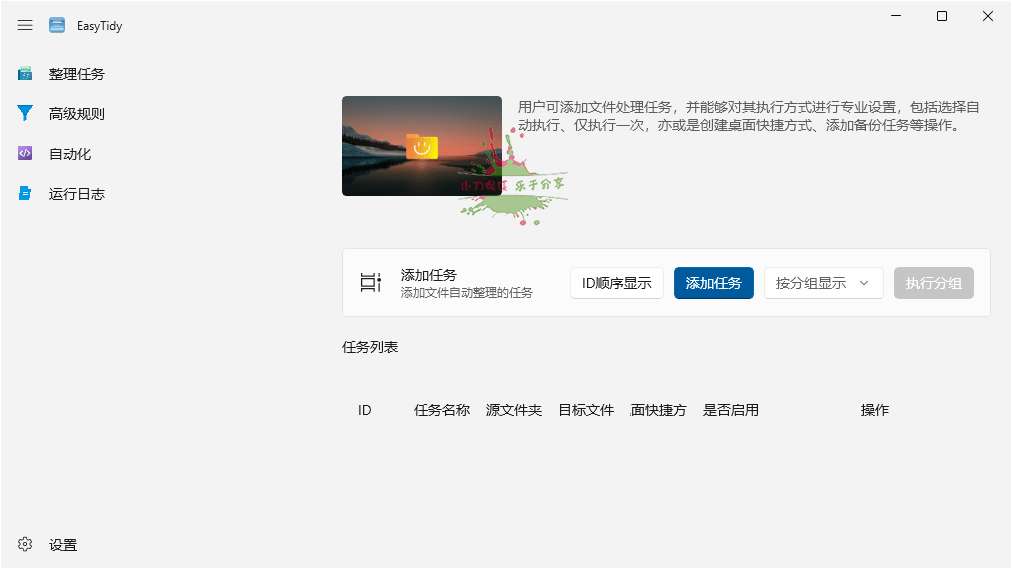Click the hamburger navigation menu icon
1012x569 pixels.
[25, 26]
